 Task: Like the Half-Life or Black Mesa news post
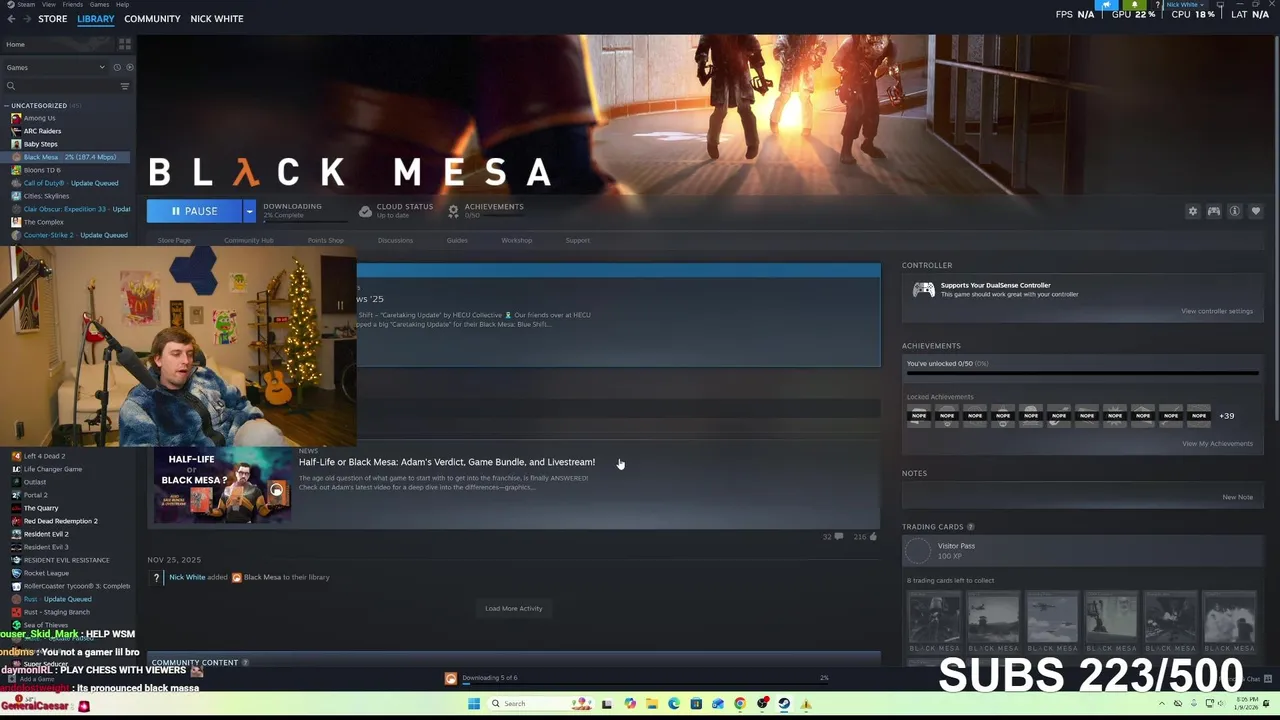point(873,537)
